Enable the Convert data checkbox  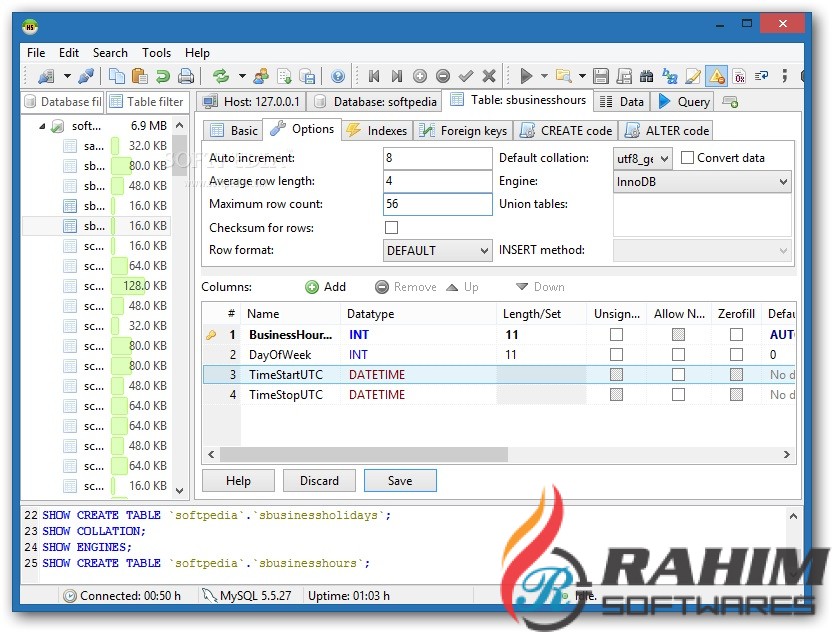[688, 158]
